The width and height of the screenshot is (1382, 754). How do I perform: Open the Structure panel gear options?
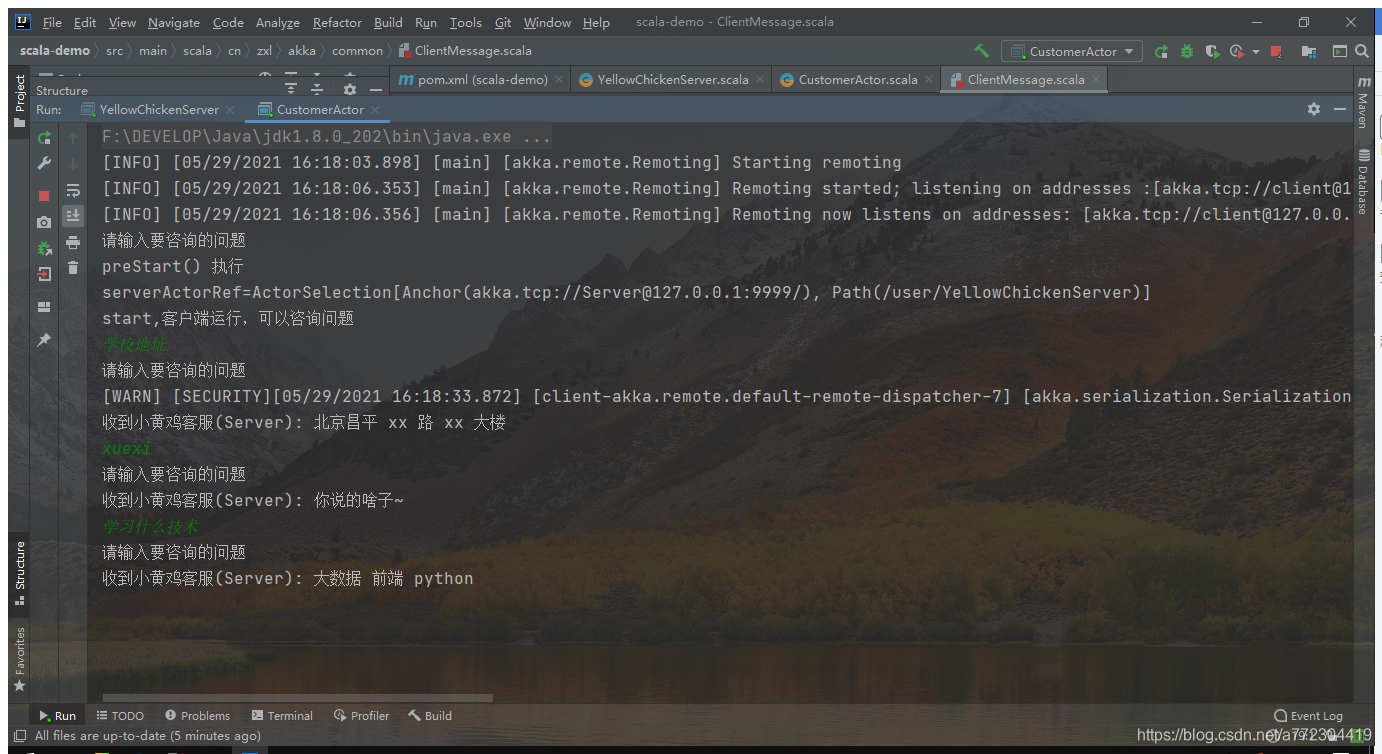pos(350,89)
